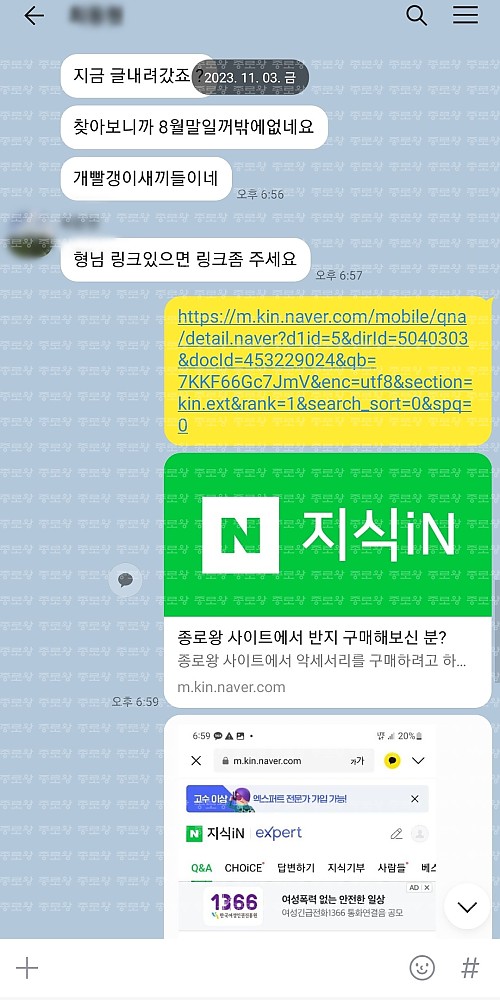Viewport: 500px width, 1000px height.
Task: Select the 답변하기 tab
Action: pos(296,867)
